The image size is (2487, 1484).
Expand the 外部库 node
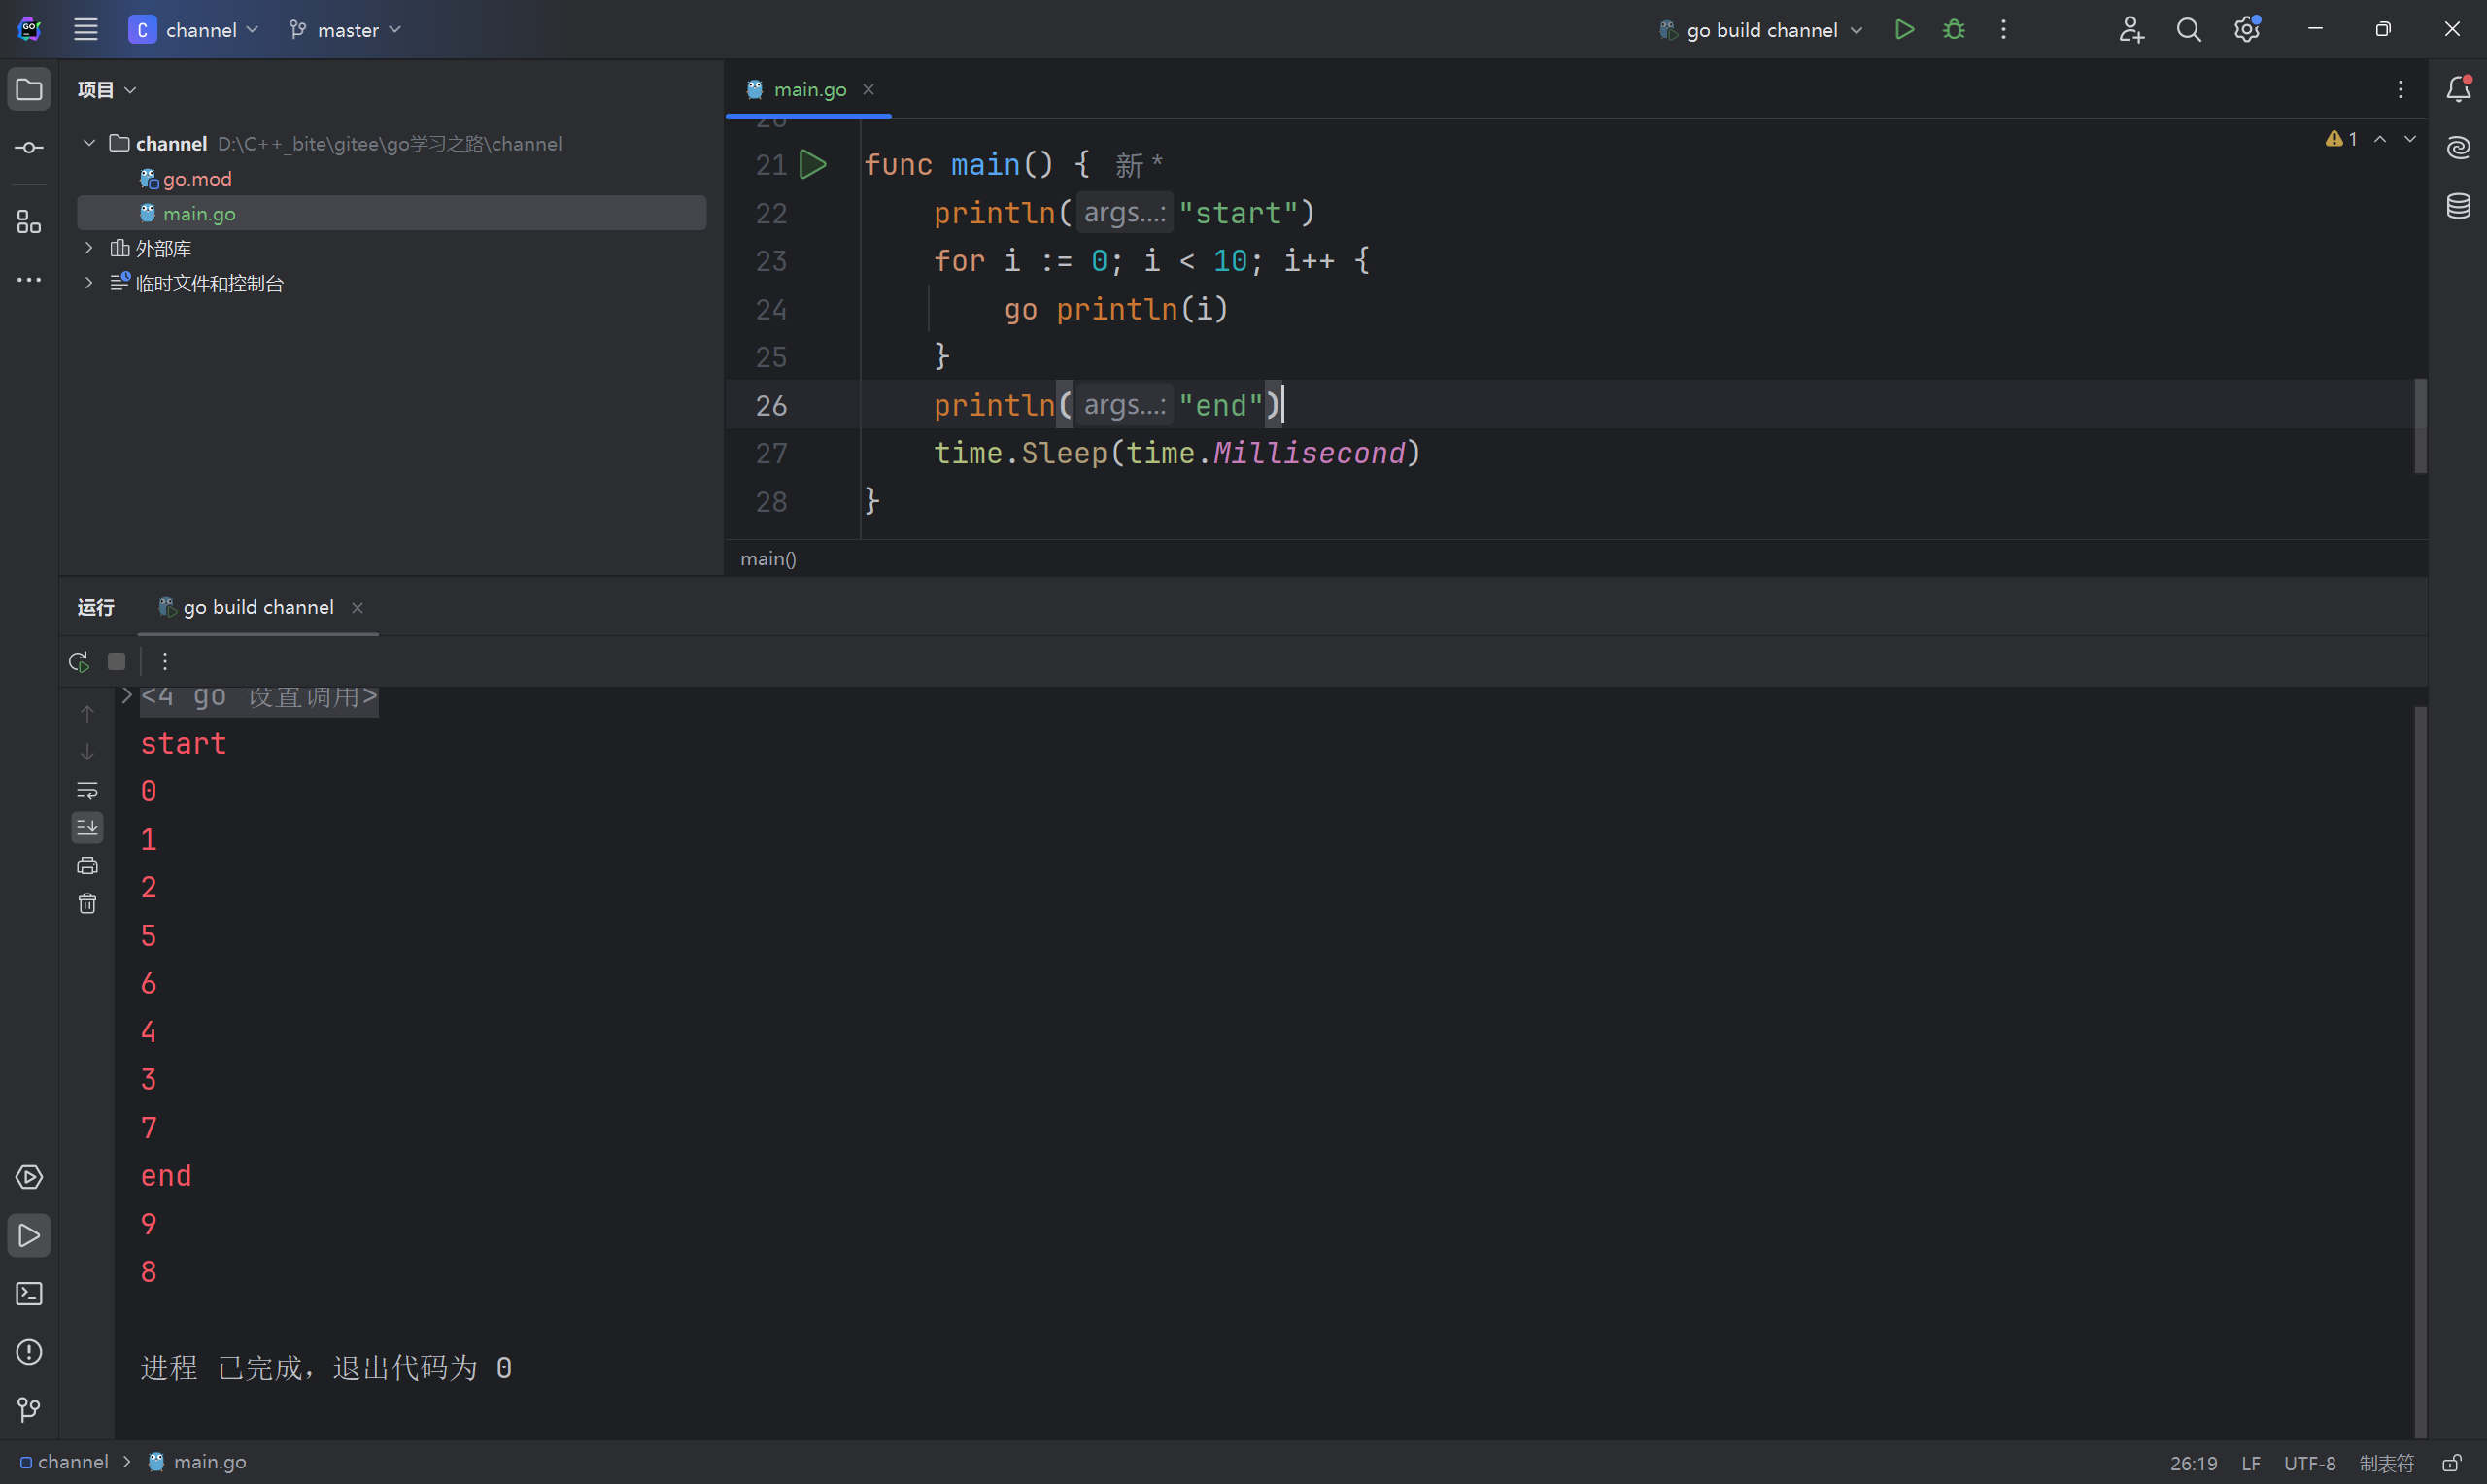point(89,248)
